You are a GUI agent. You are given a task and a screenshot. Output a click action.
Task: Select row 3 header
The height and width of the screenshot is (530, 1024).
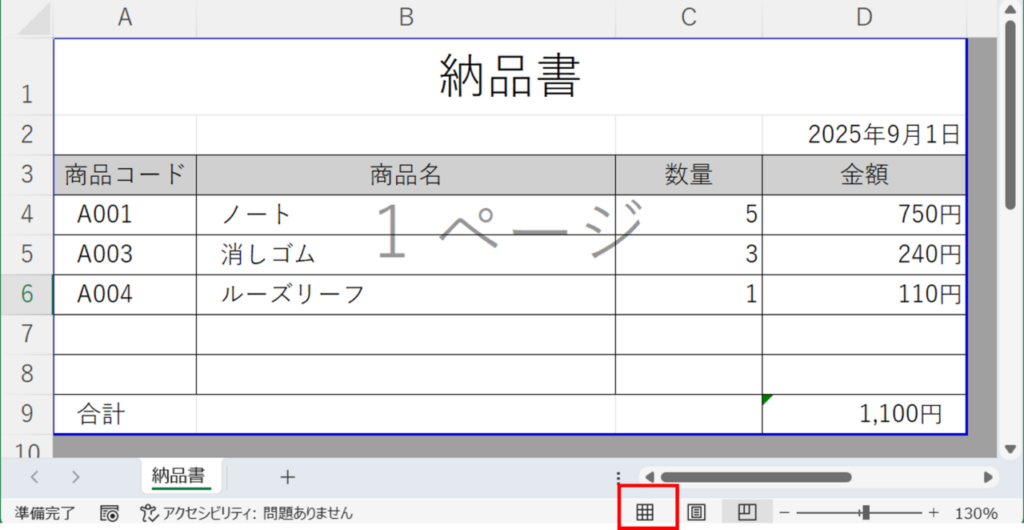coord(26,175)
